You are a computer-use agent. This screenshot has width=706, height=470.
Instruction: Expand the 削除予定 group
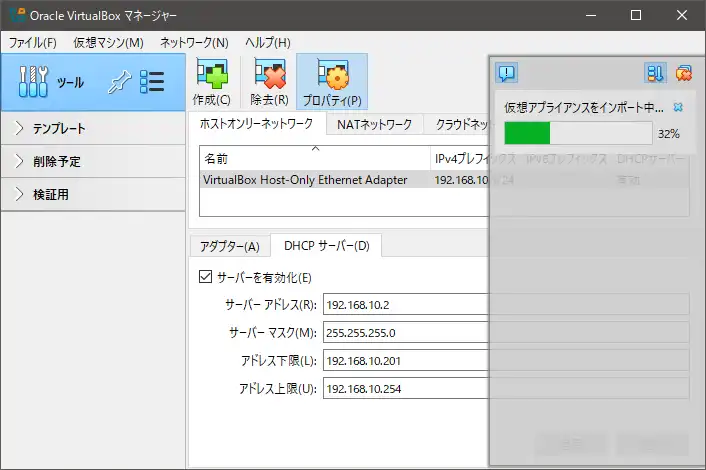[20, 161]
